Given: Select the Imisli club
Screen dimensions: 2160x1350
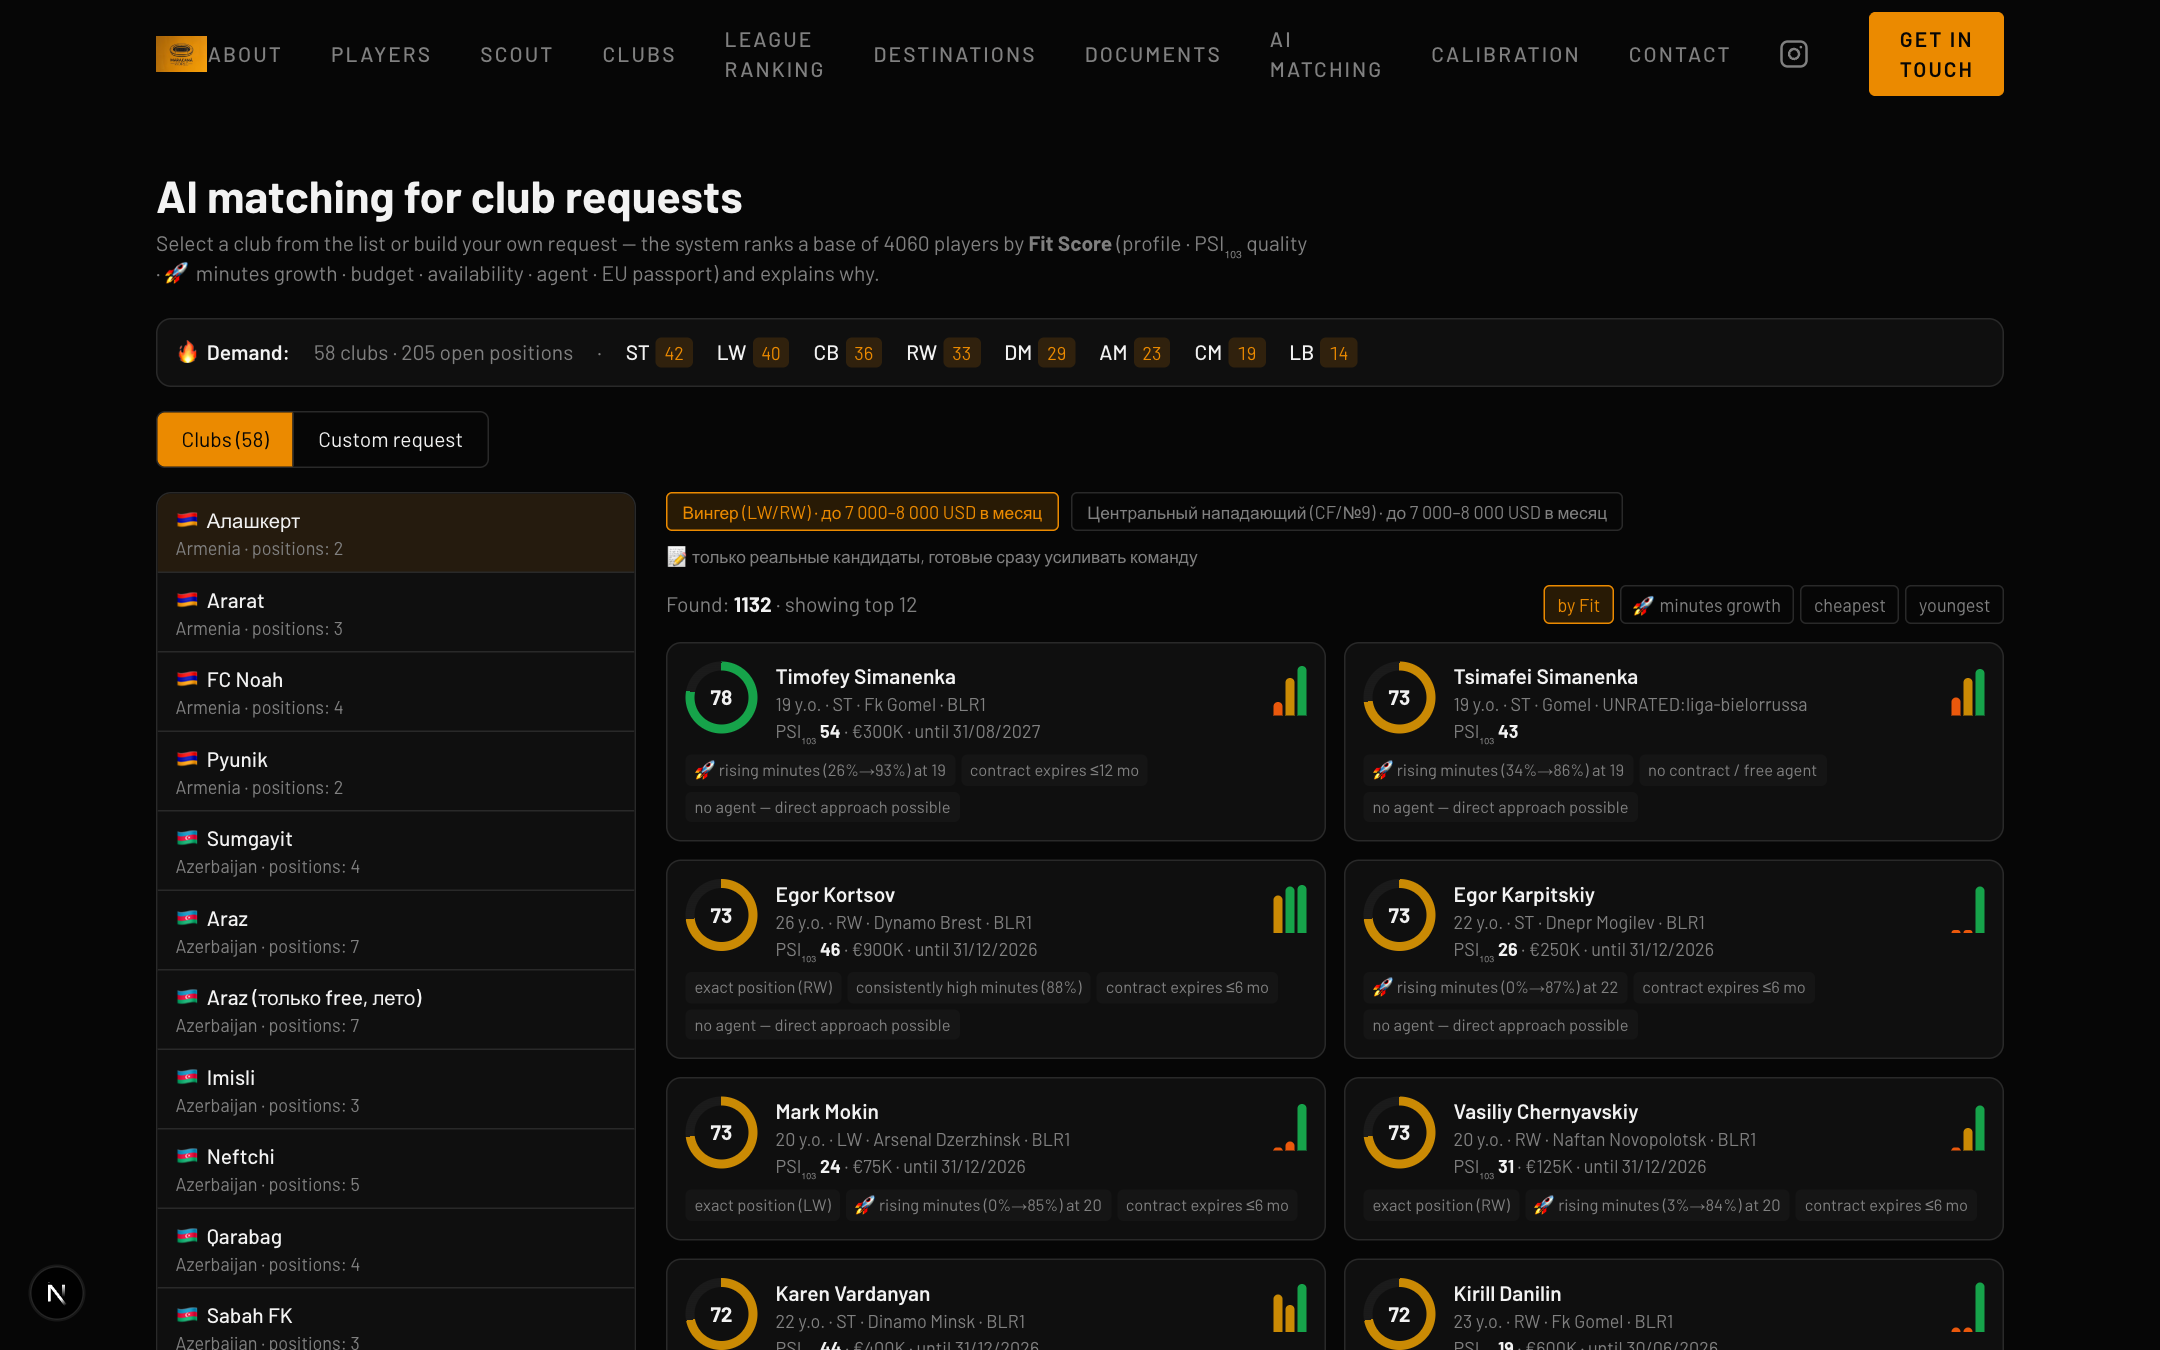Looking at the screenshot, I should point(396,1090).
